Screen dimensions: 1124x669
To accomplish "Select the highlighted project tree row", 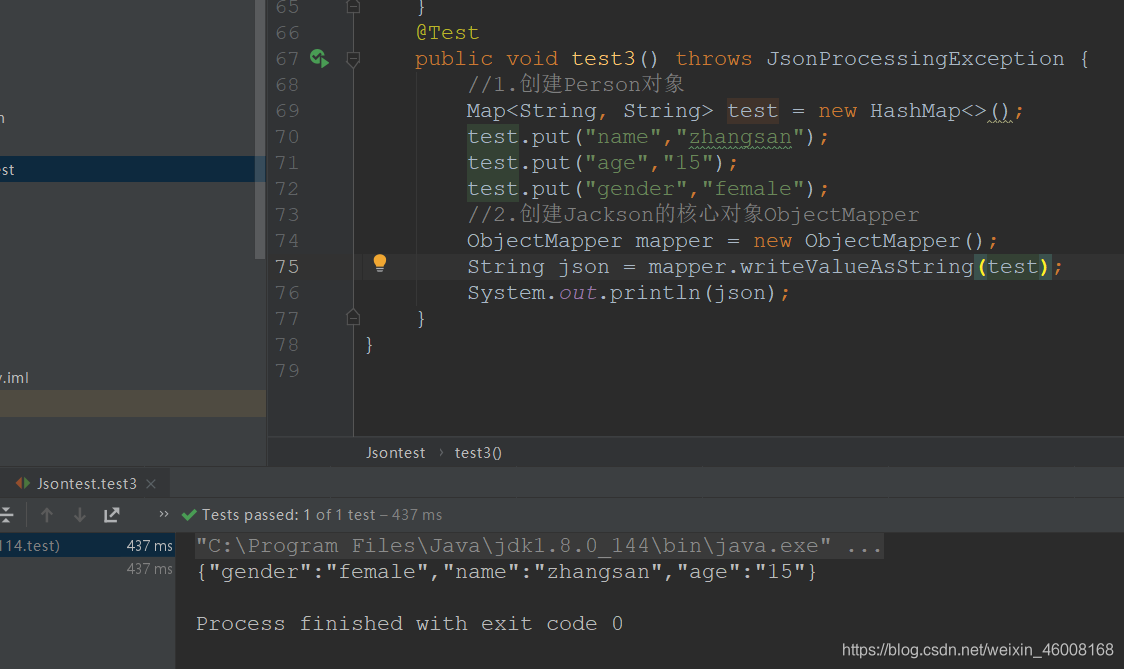I will pyautogui.click(x=133, y=169).
